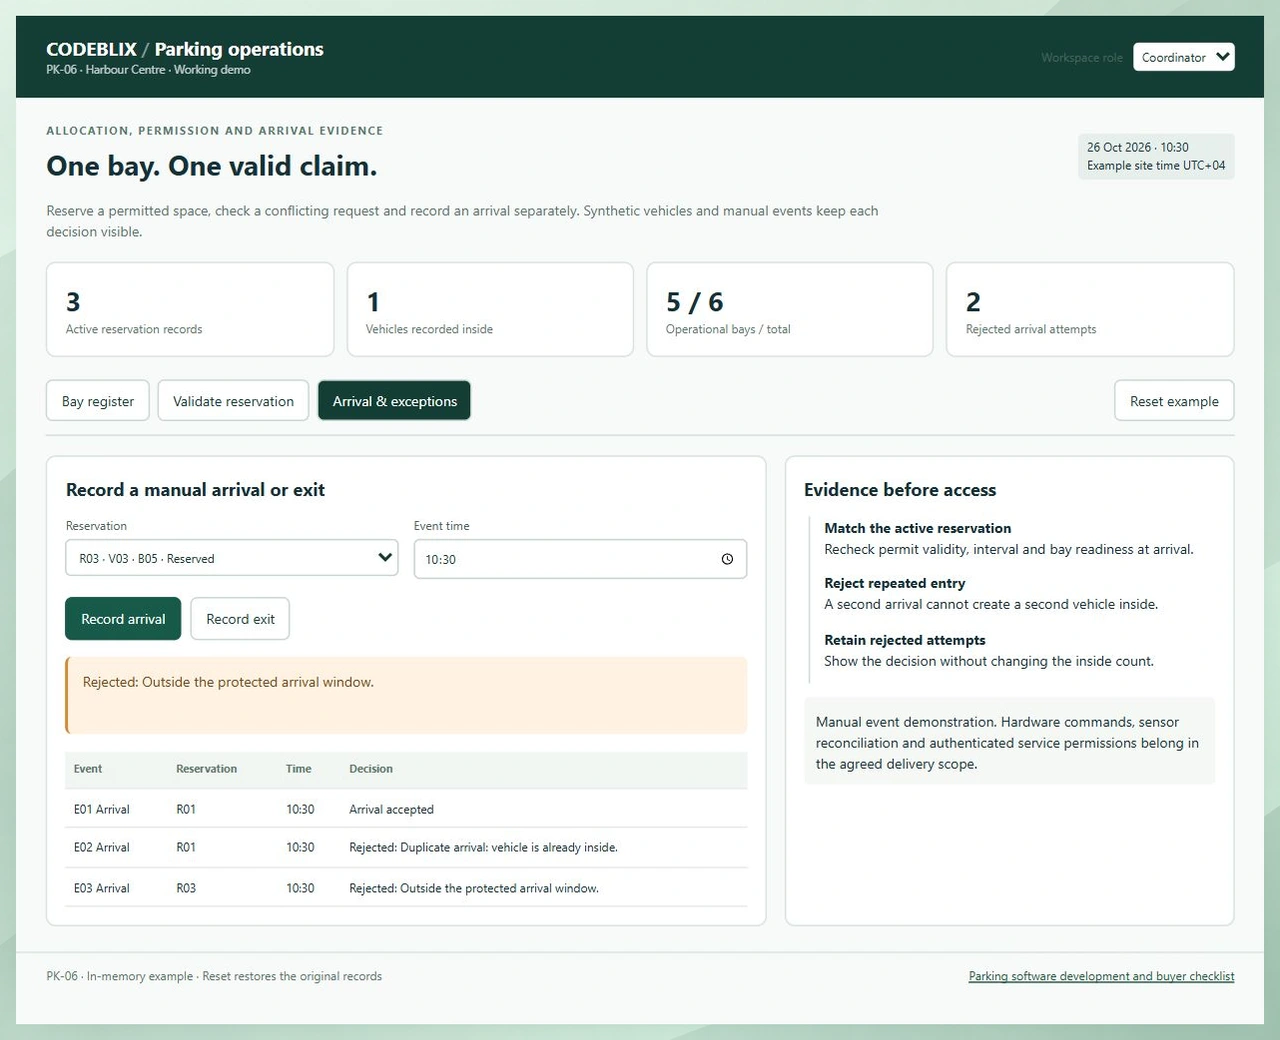This screenshot has height=1040, width=1280.
Task: Click the R03 reservation cell in E03 row
Action: click(186, 888)
